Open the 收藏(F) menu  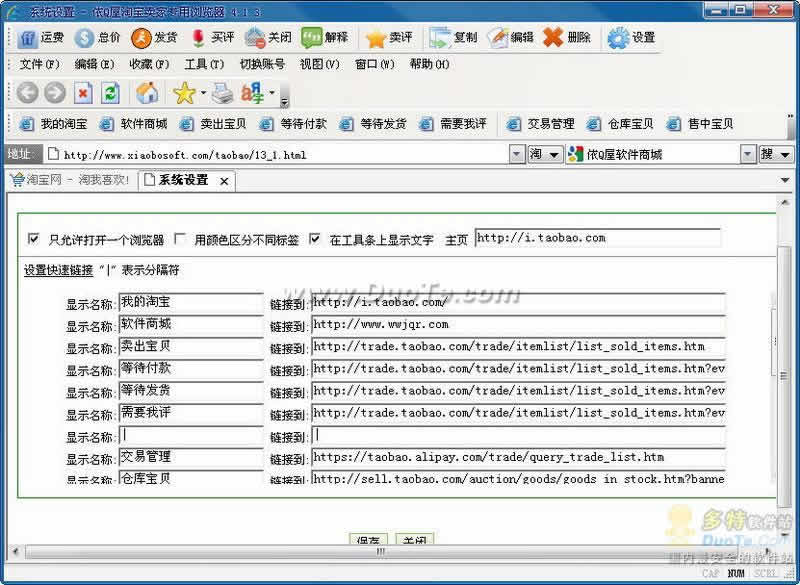[x=149, y=64]
